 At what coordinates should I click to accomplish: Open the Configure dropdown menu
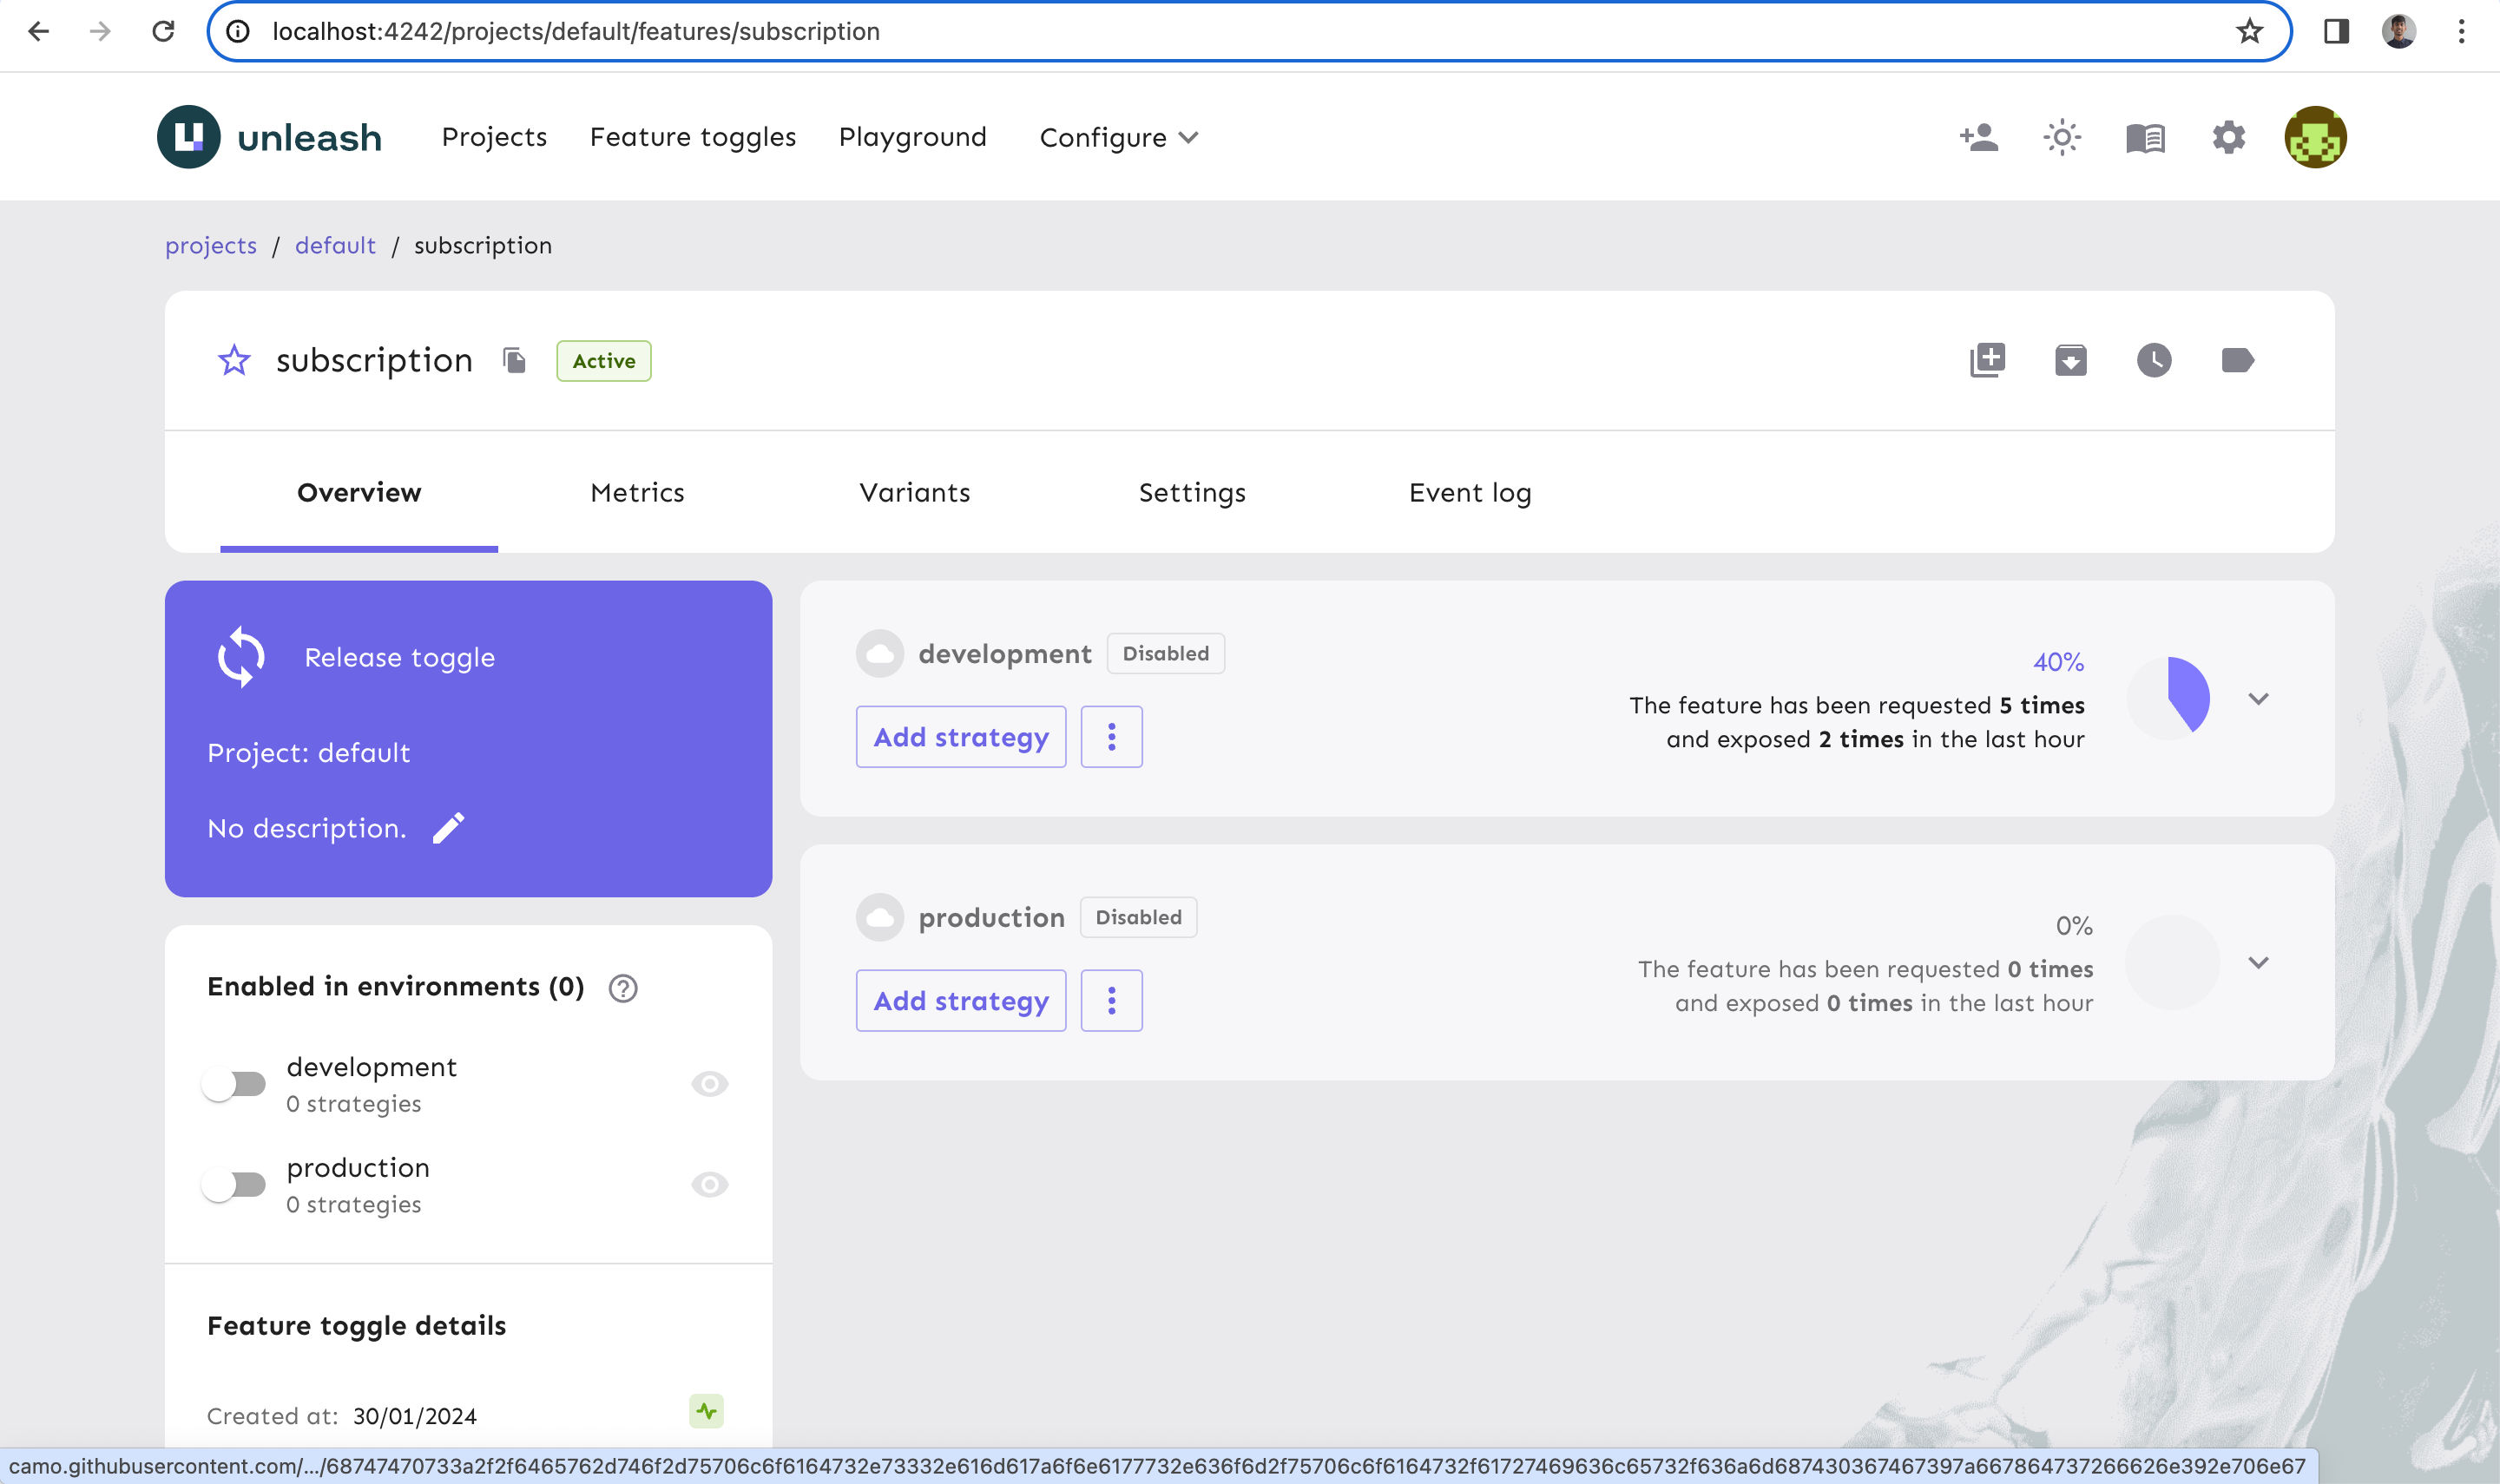[x=1118, y=136]
